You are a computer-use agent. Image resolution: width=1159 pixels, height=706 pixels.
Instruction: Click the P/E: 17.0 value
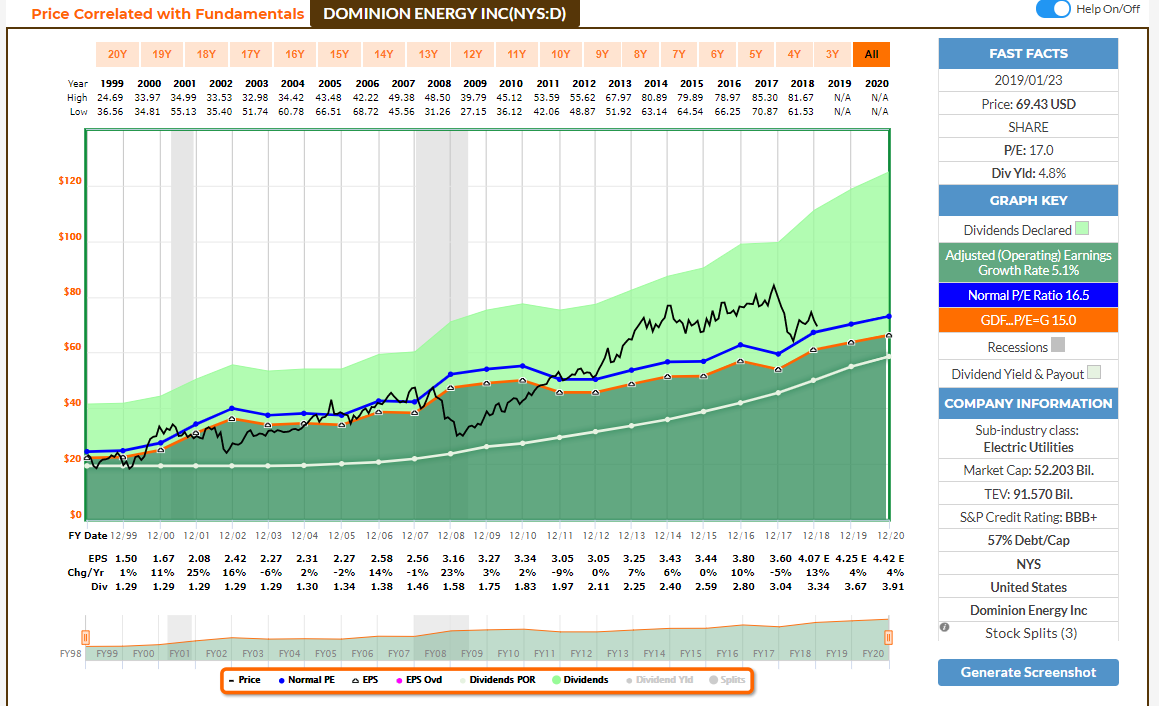coord(1028,150)
